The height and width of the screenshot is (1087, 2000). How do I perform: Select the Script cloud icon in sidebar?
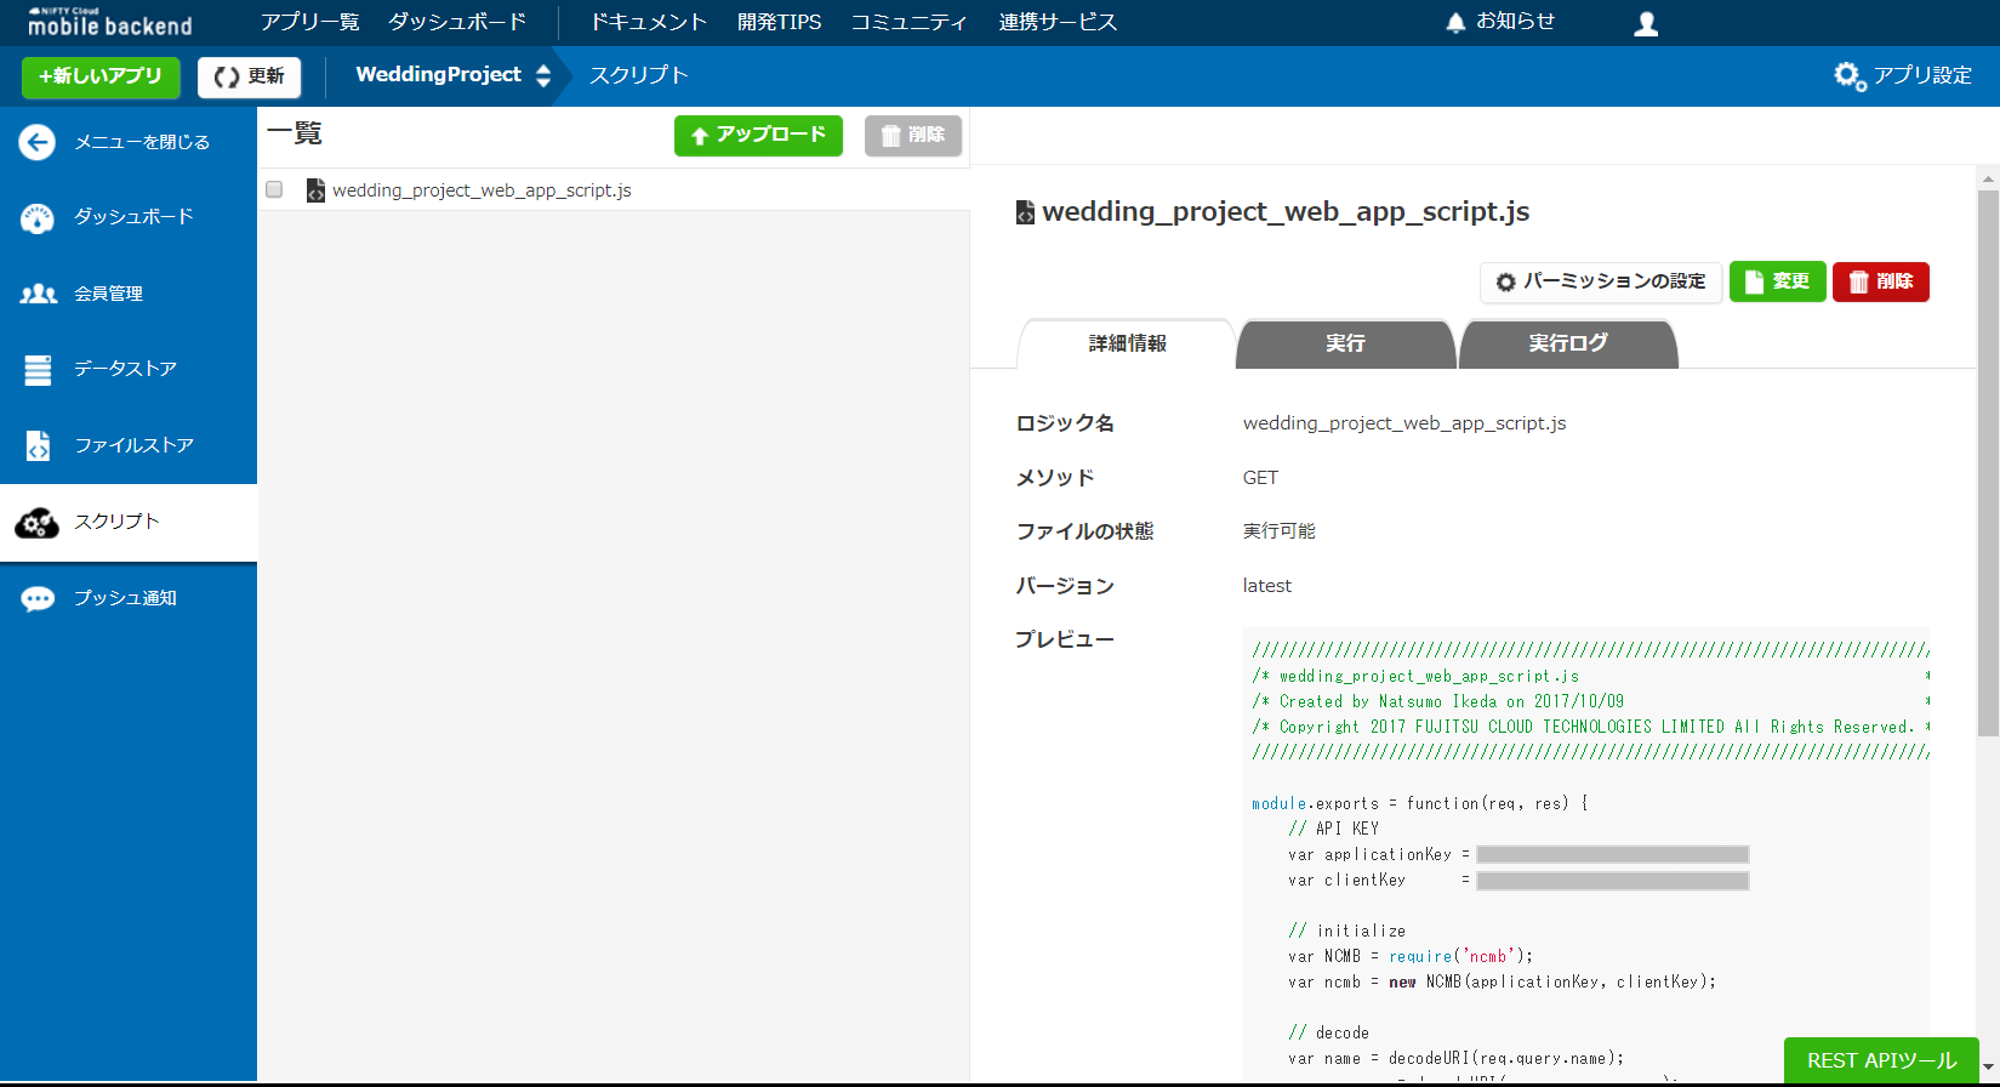37,522
